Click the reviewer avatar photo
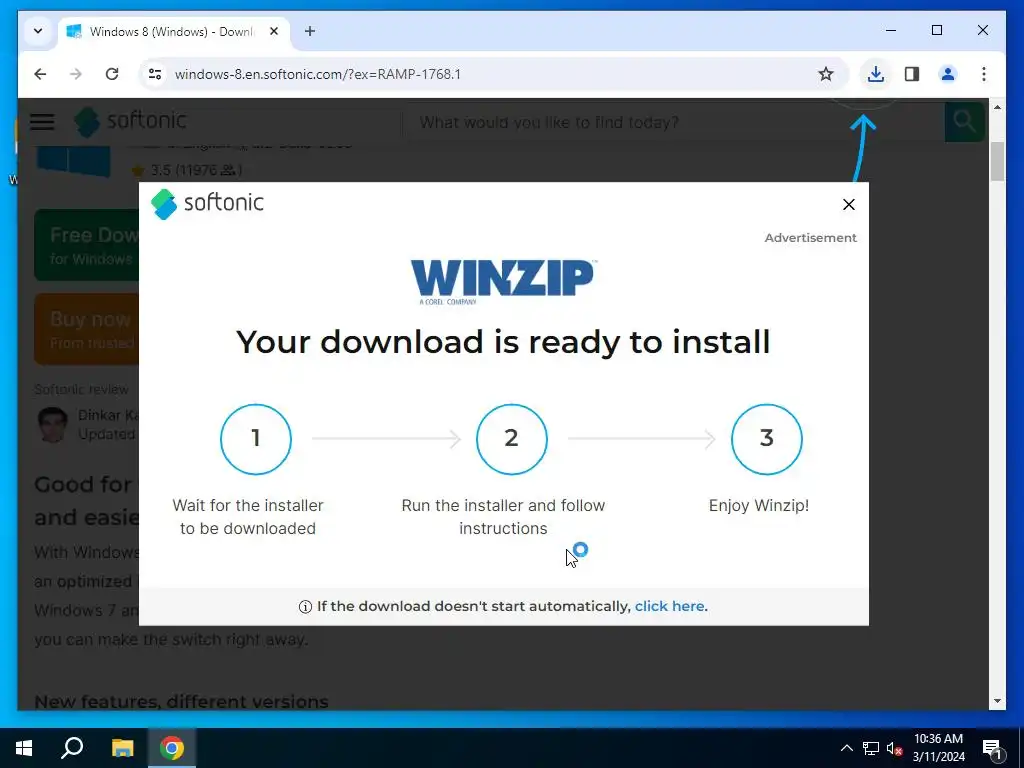This screenshot has height=768, width=1024. click(x=52, y=424)
